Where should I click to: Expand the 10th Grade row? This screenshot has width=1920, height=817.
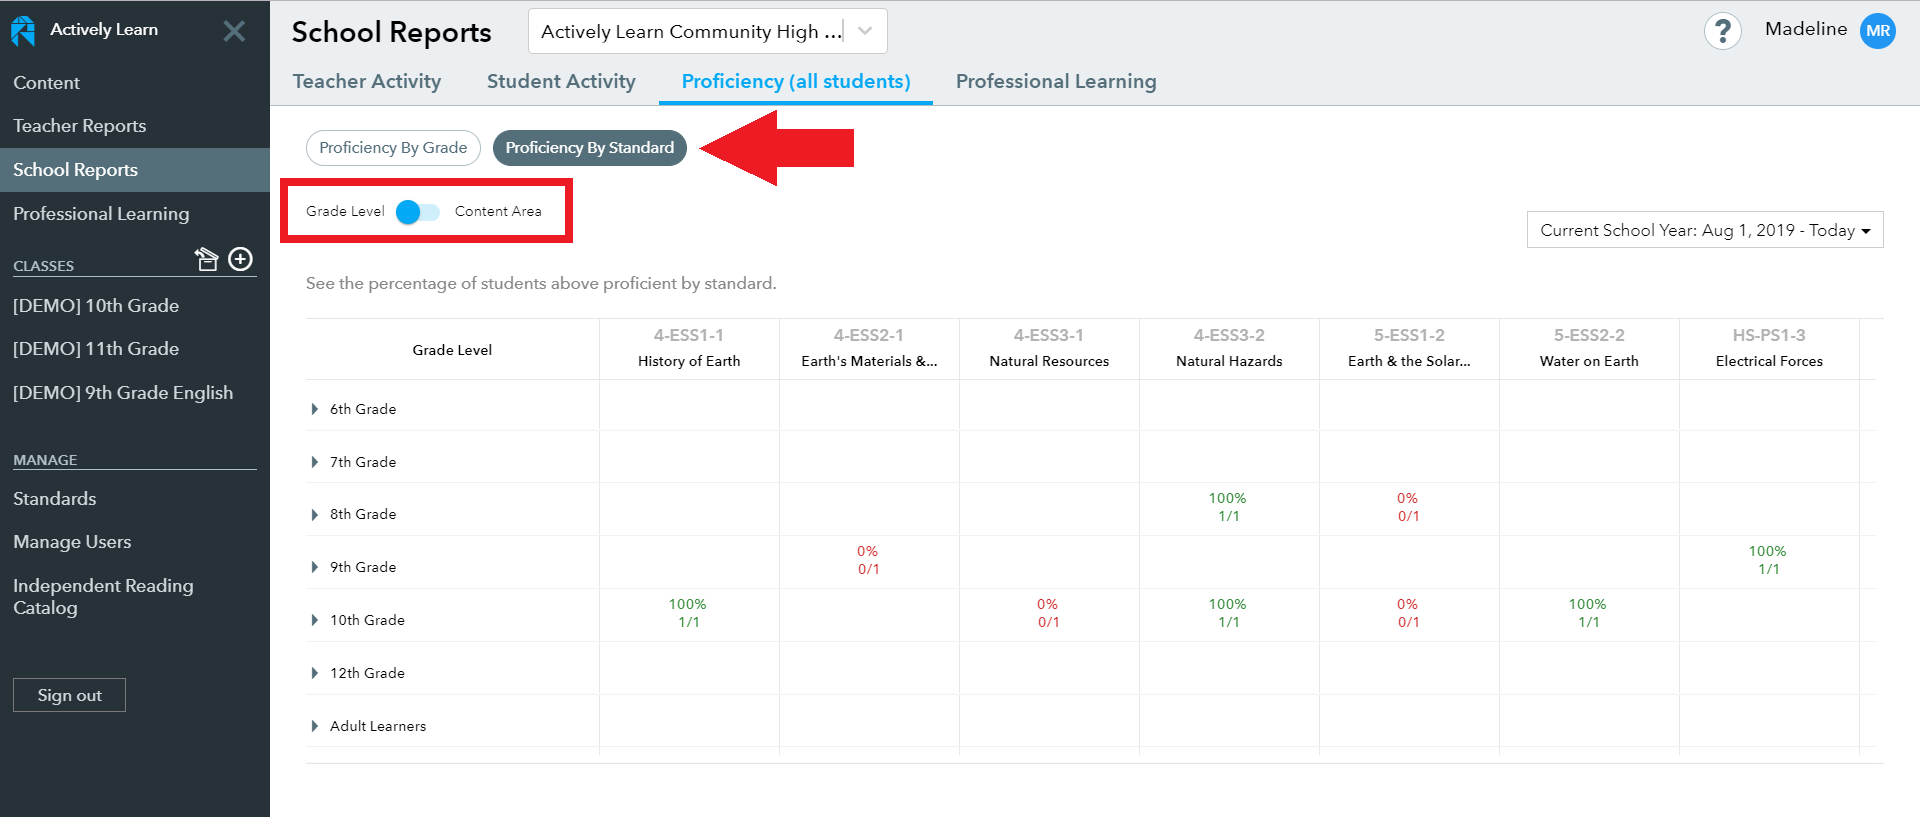[314, 620]
